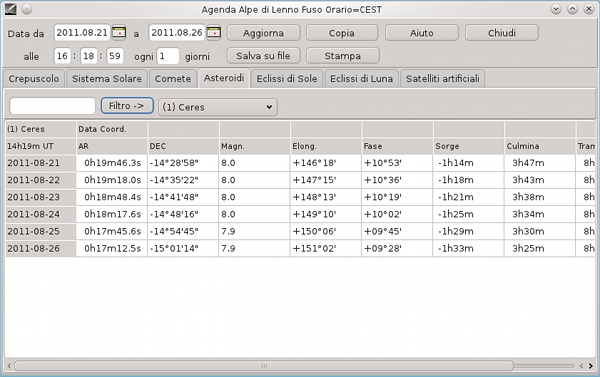This screenshot has width=600, height=377.
Task: Apply the Filtro -> button
Action: click(x=127, y=106)
